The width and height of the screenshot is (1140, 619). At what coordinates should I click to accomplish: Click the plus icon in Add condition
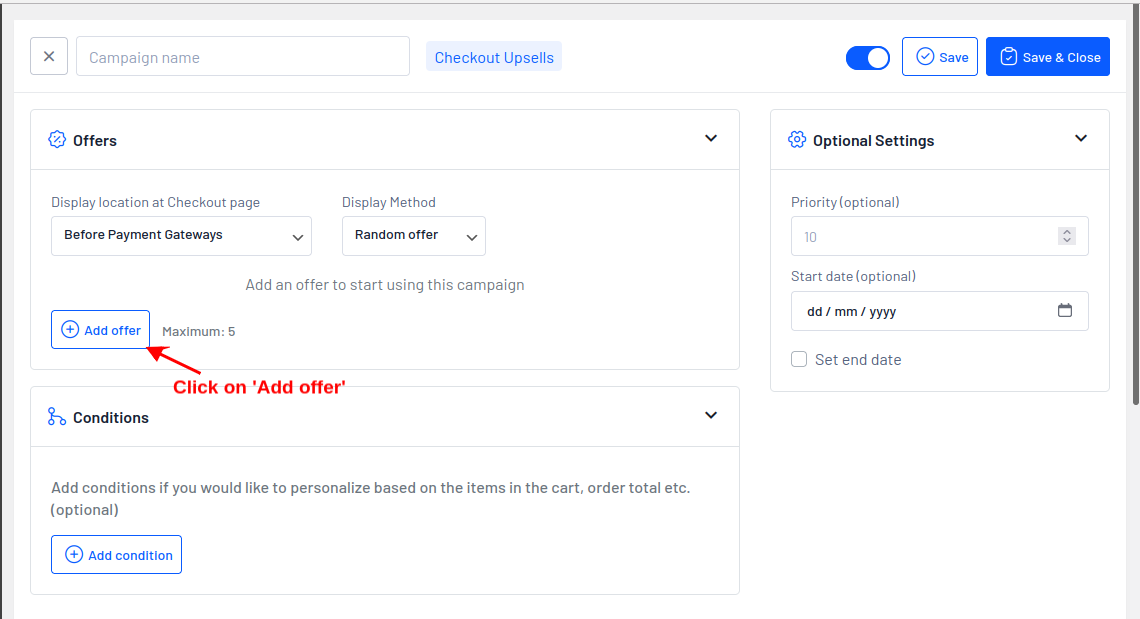74,555
